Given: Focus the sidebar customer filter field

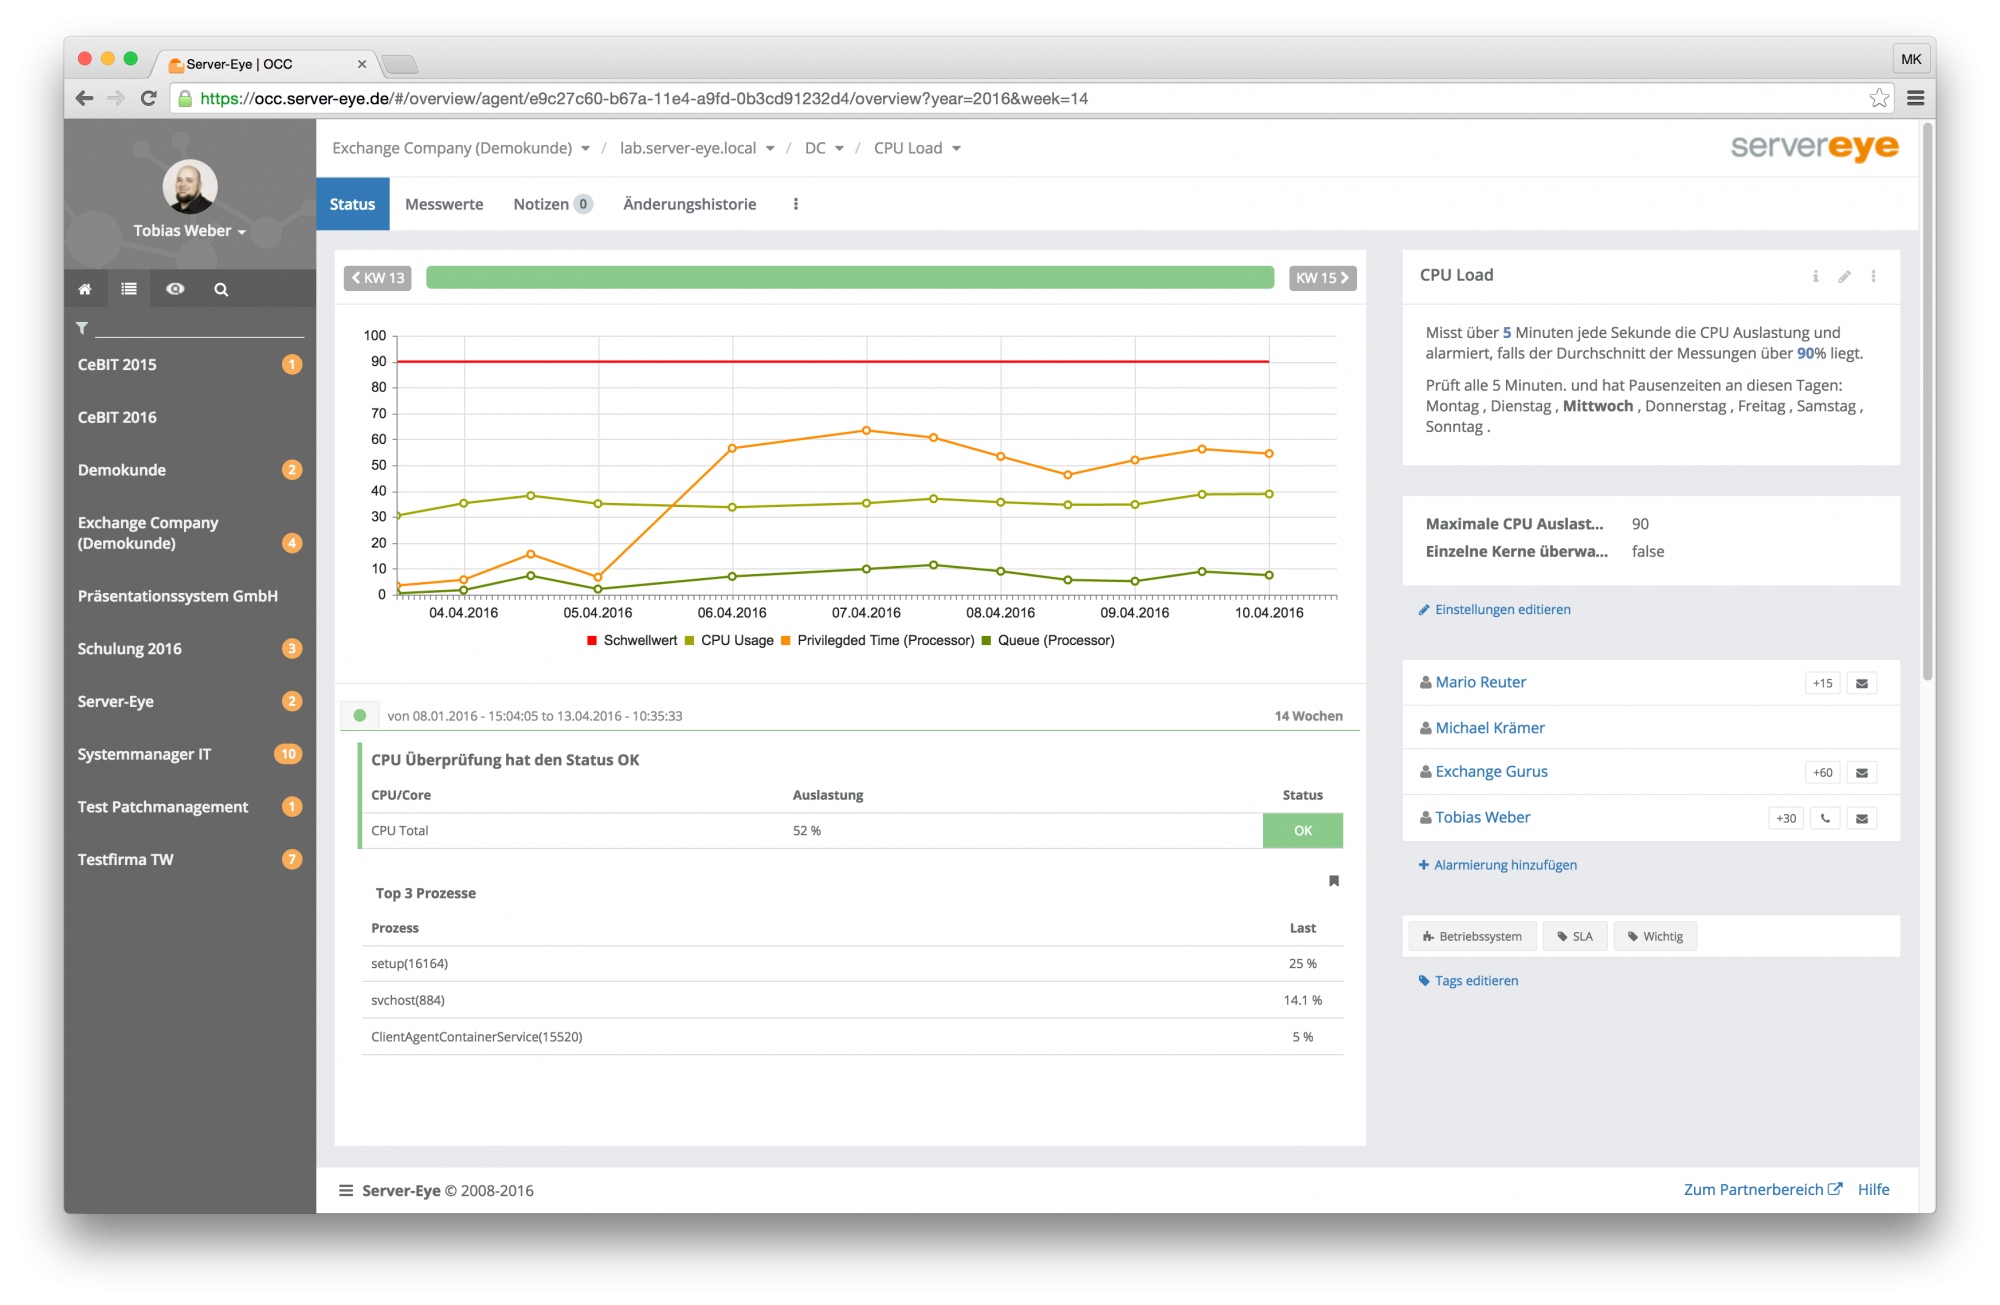Looking at the screenshot, I should pos(199,327).
